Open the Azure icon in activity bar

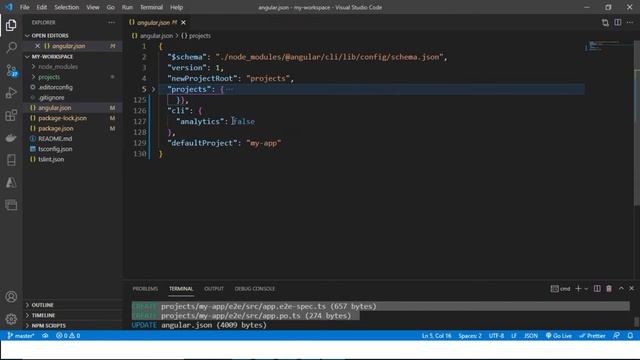click(x=11, y=182)
